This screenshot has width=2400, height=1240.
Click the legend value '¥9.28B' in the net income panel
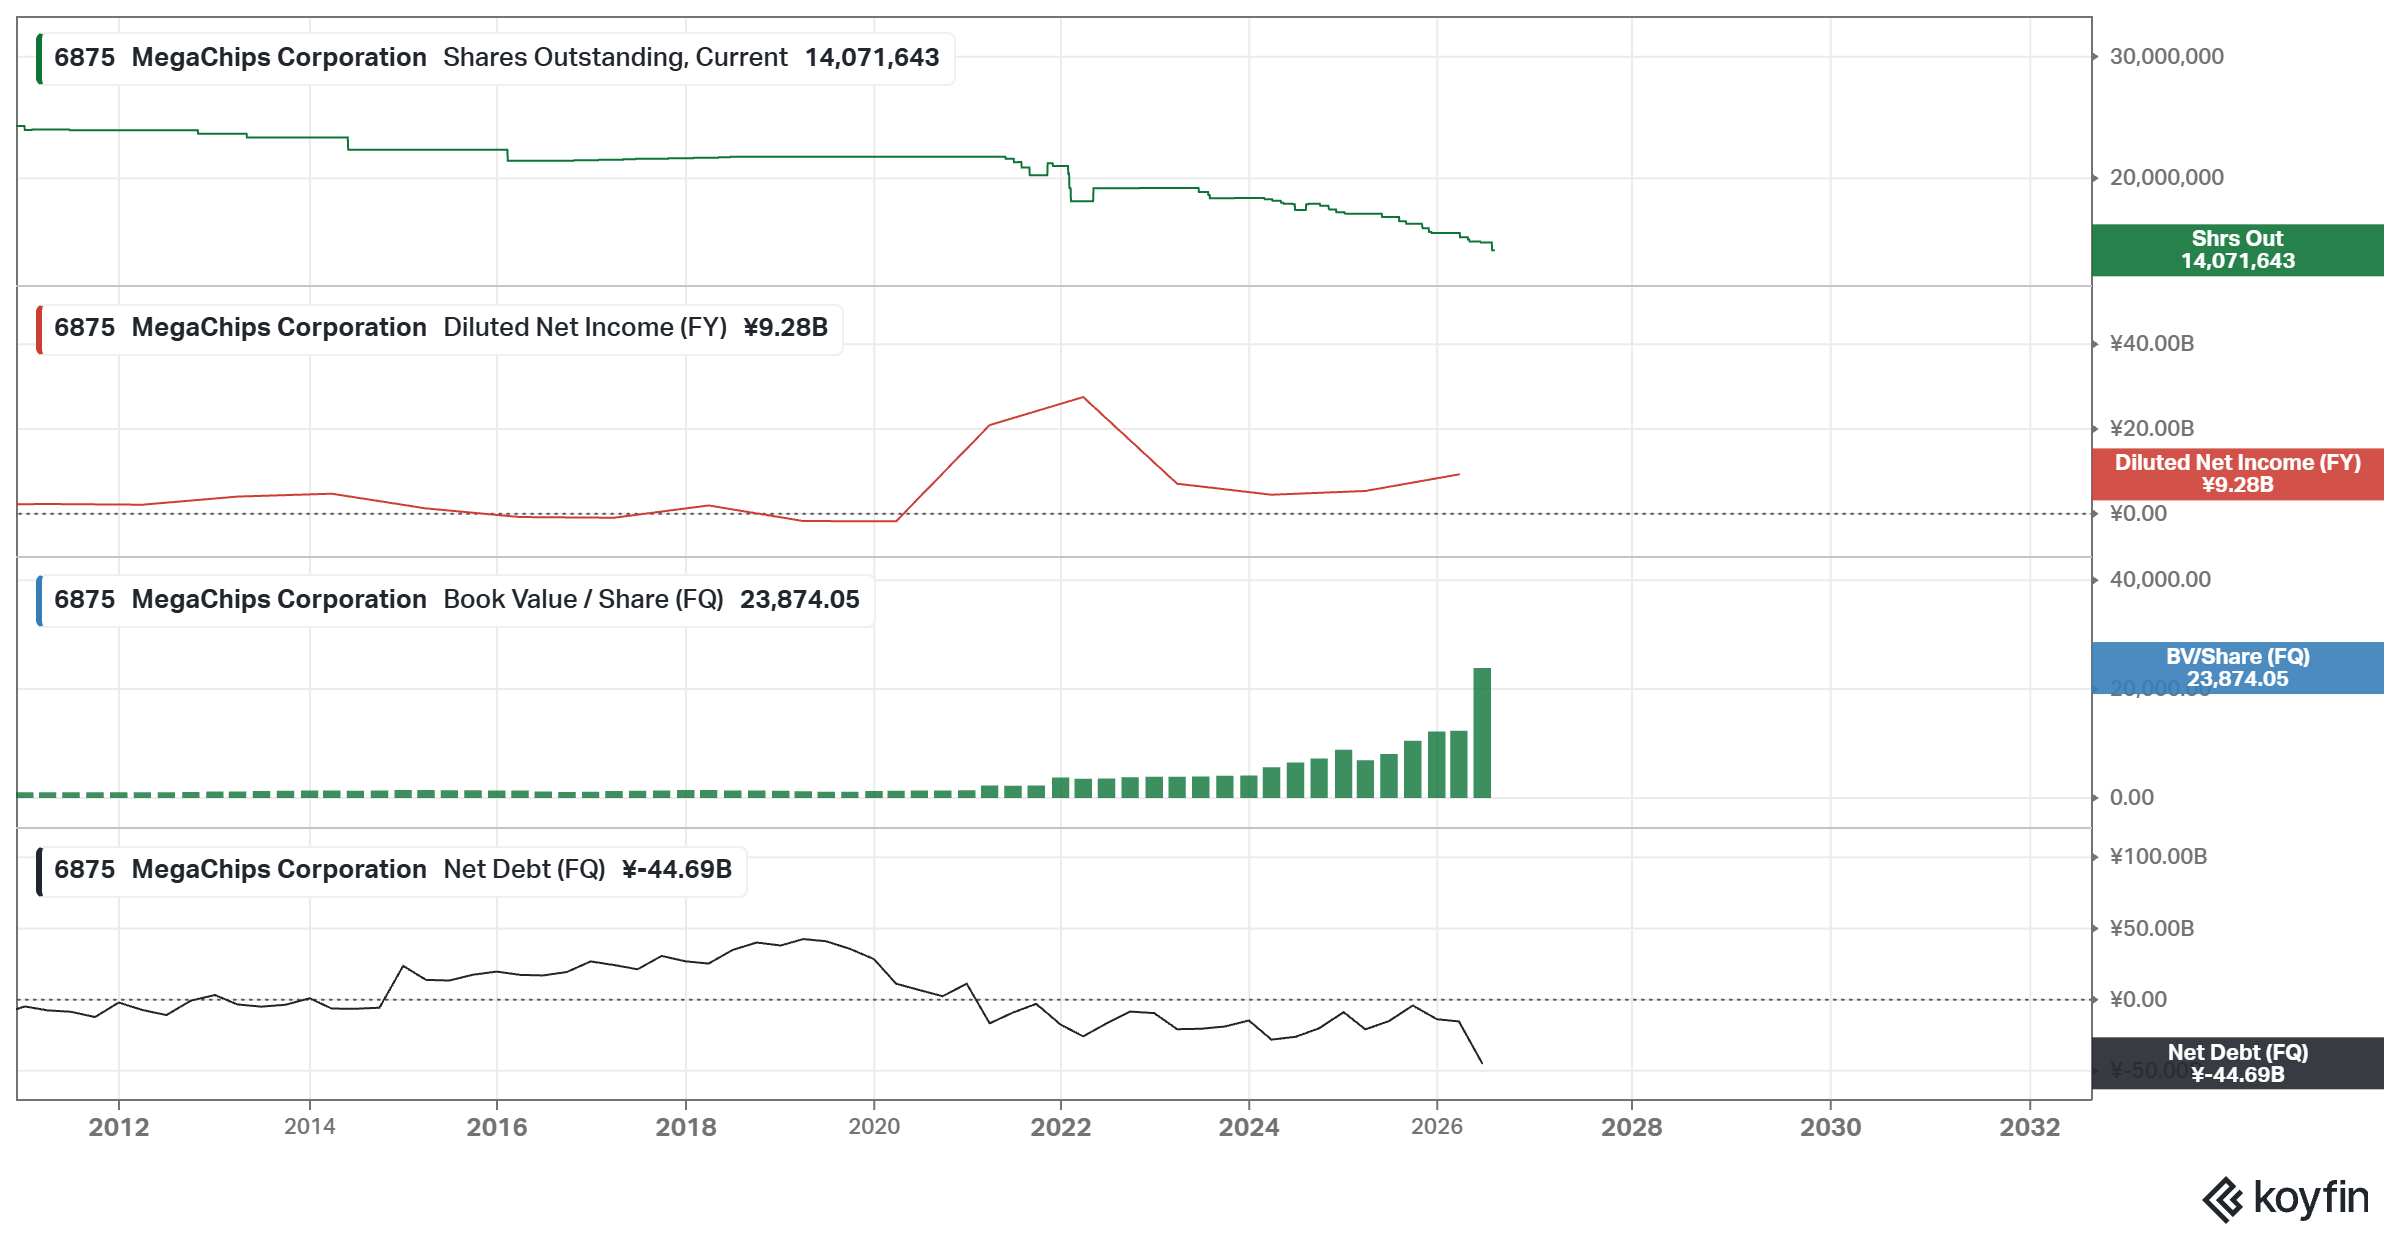click(786, 328)
